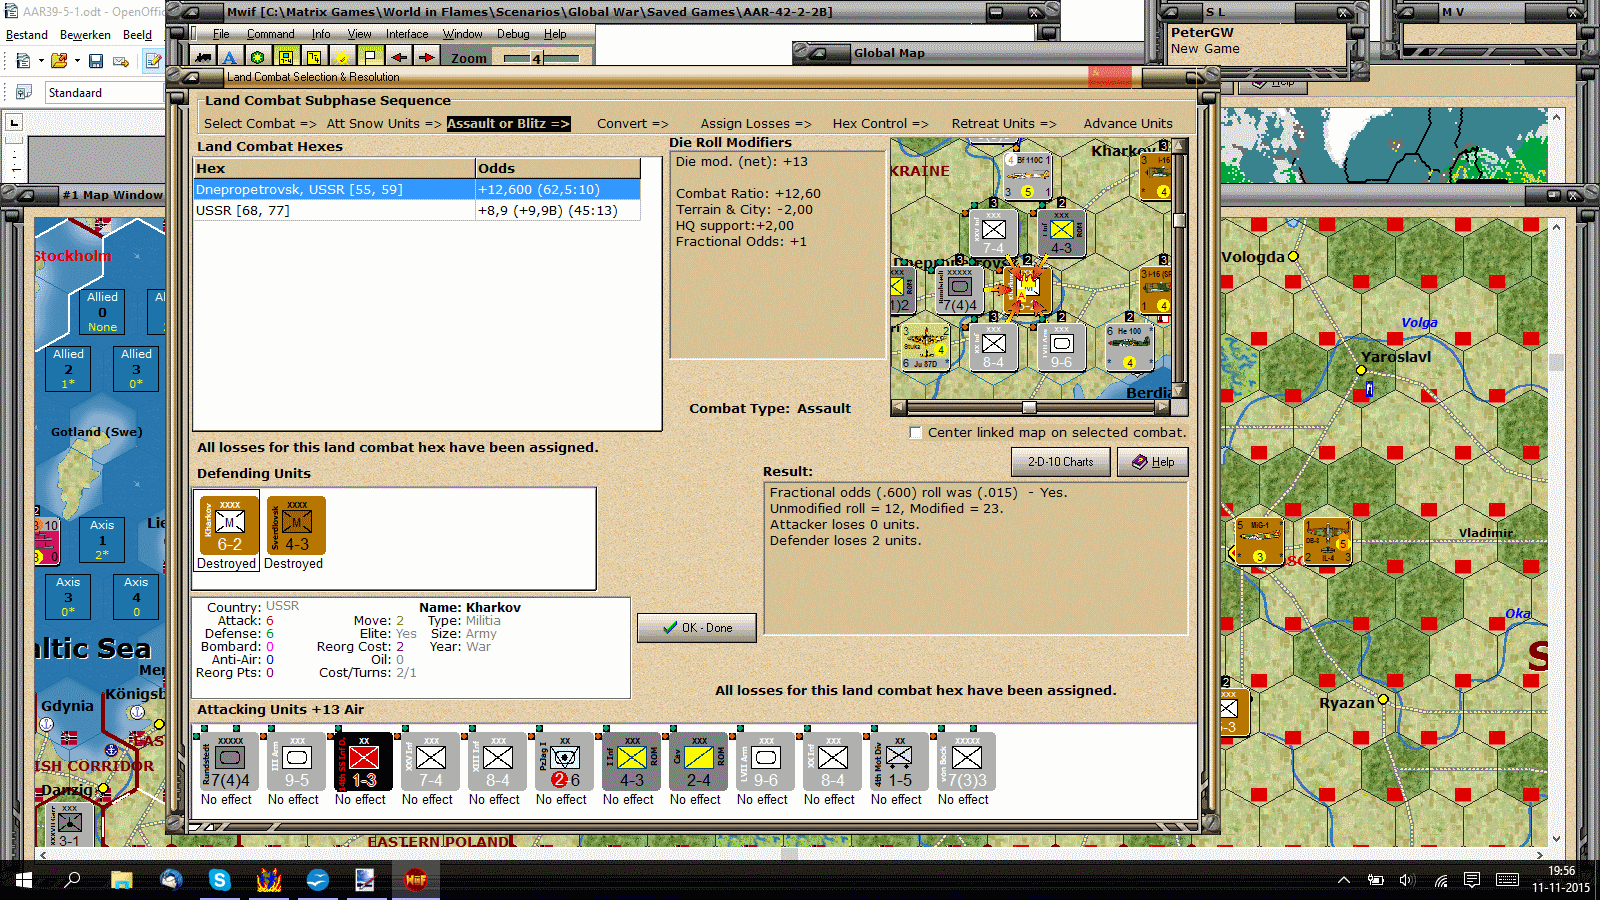Enable Center linked map on selected combat
Image resolution: width=1600 pixels, height=900 pixels.
915,433
